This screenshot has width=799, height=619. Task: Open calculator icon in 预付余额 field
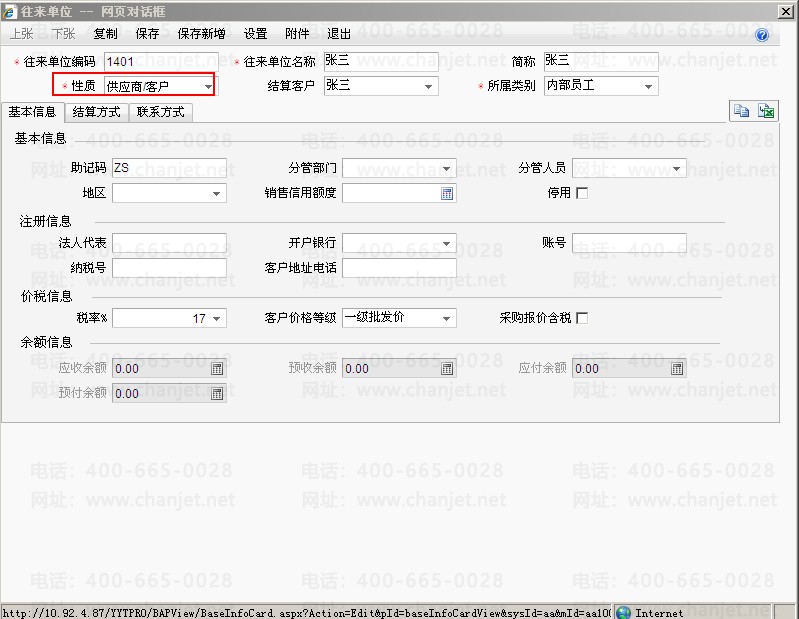[x=217, y=393]
